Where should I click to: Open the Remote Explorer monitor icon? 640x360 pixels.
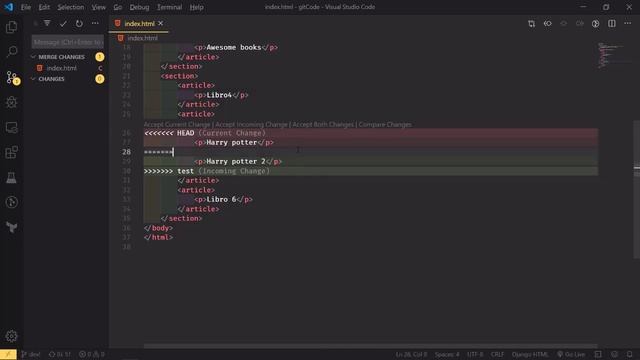coord(11,127)
